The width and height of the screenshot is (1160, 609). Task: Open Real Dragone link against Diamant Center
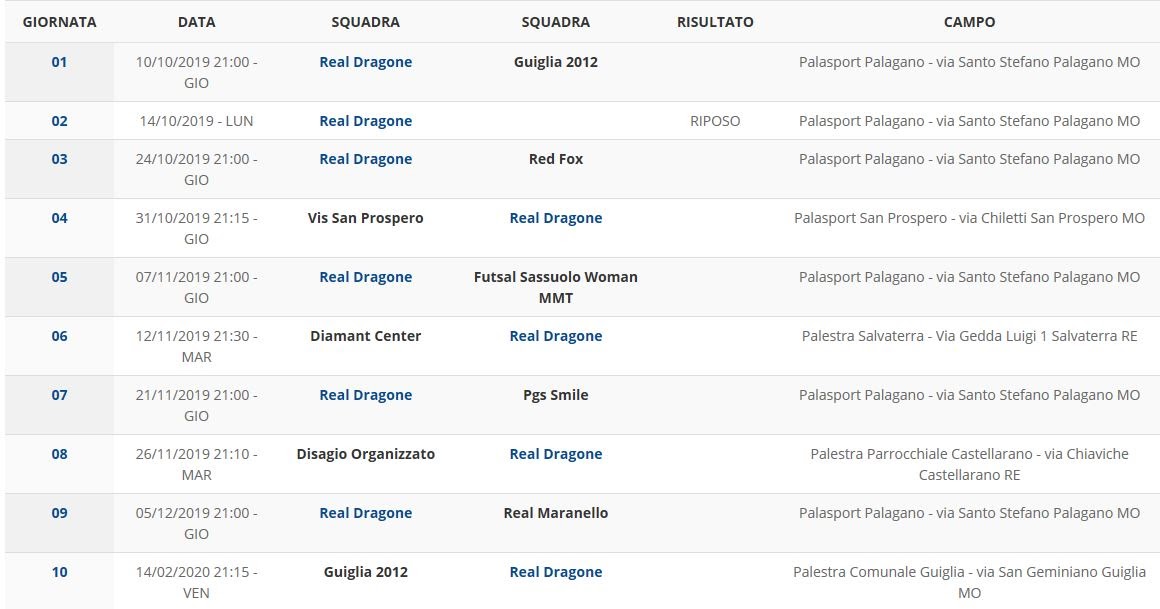click(556, 336)
